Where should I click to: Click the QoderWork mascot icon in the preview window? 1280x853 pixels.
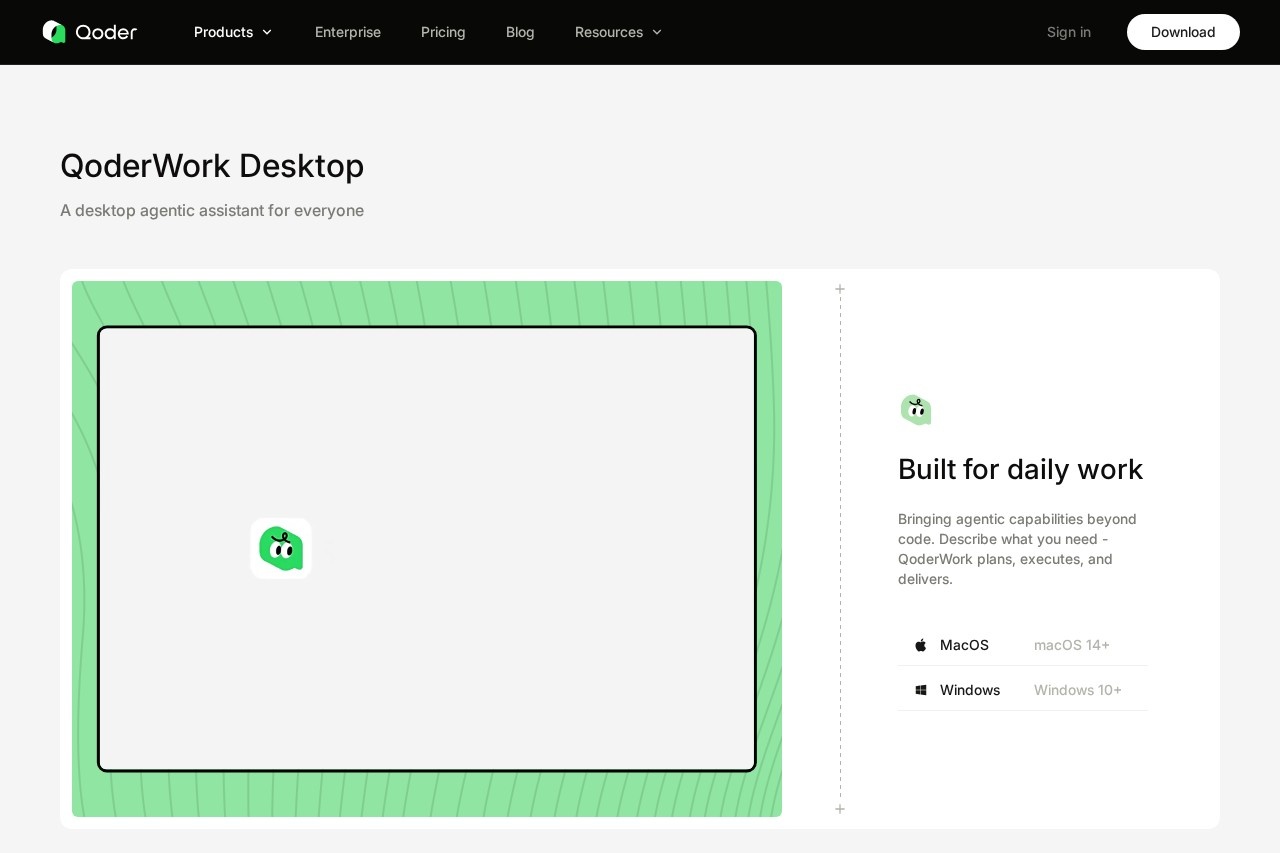coord(281,548)
